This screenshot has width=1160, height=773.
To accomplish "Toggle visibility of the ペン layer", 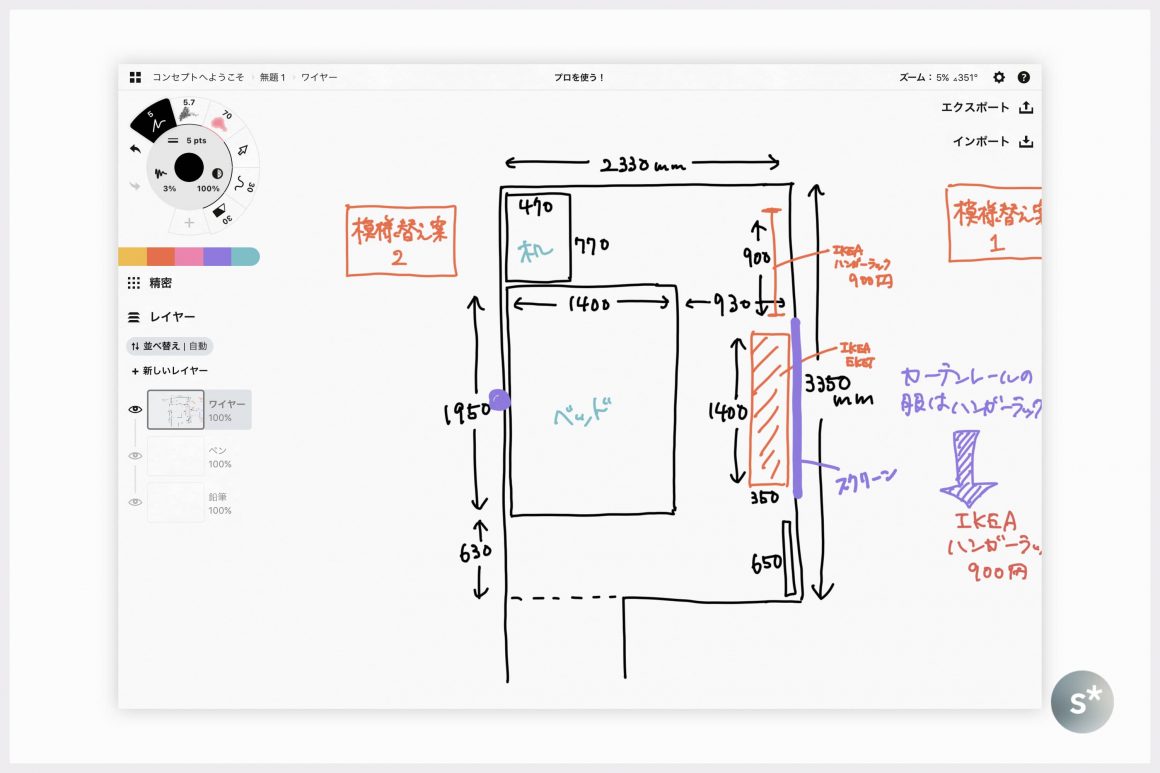I will 135,456.
